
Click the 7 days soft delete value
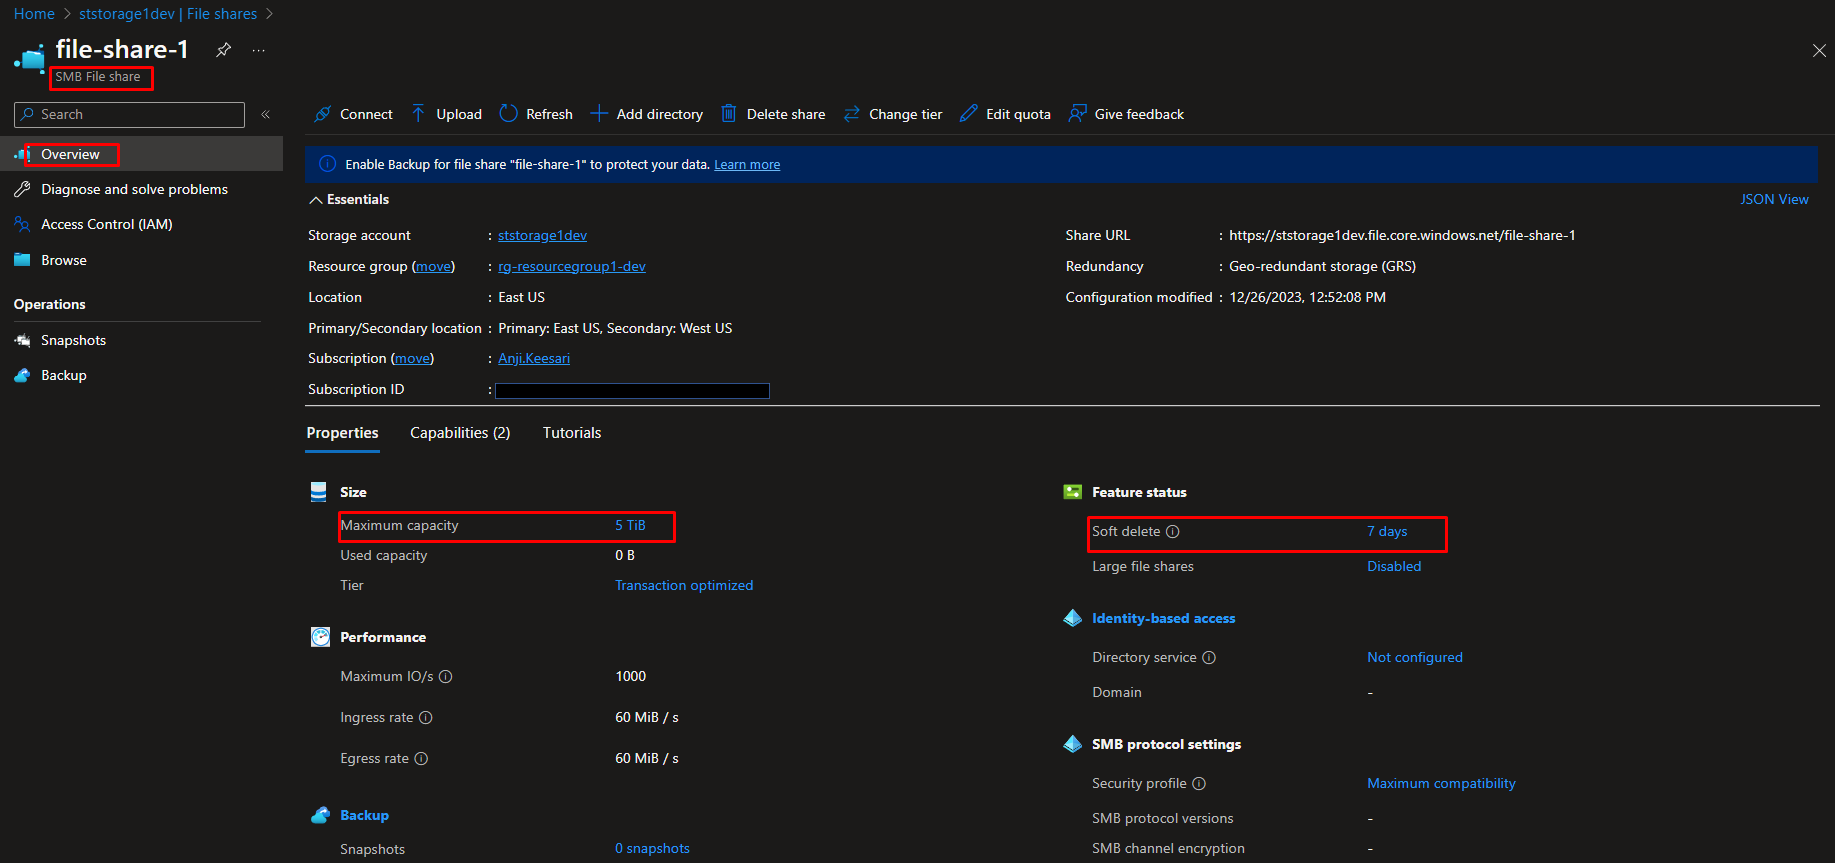(x=1387, y=531)
